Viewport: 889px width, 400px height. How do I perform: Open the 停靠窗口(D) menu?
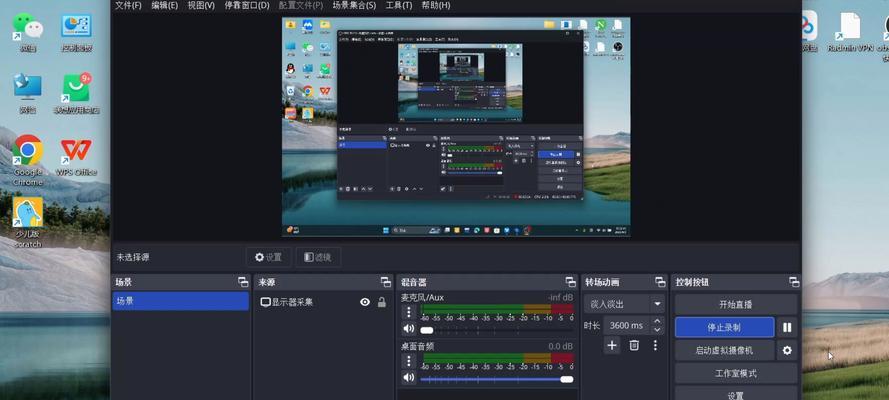click(247, 5)
